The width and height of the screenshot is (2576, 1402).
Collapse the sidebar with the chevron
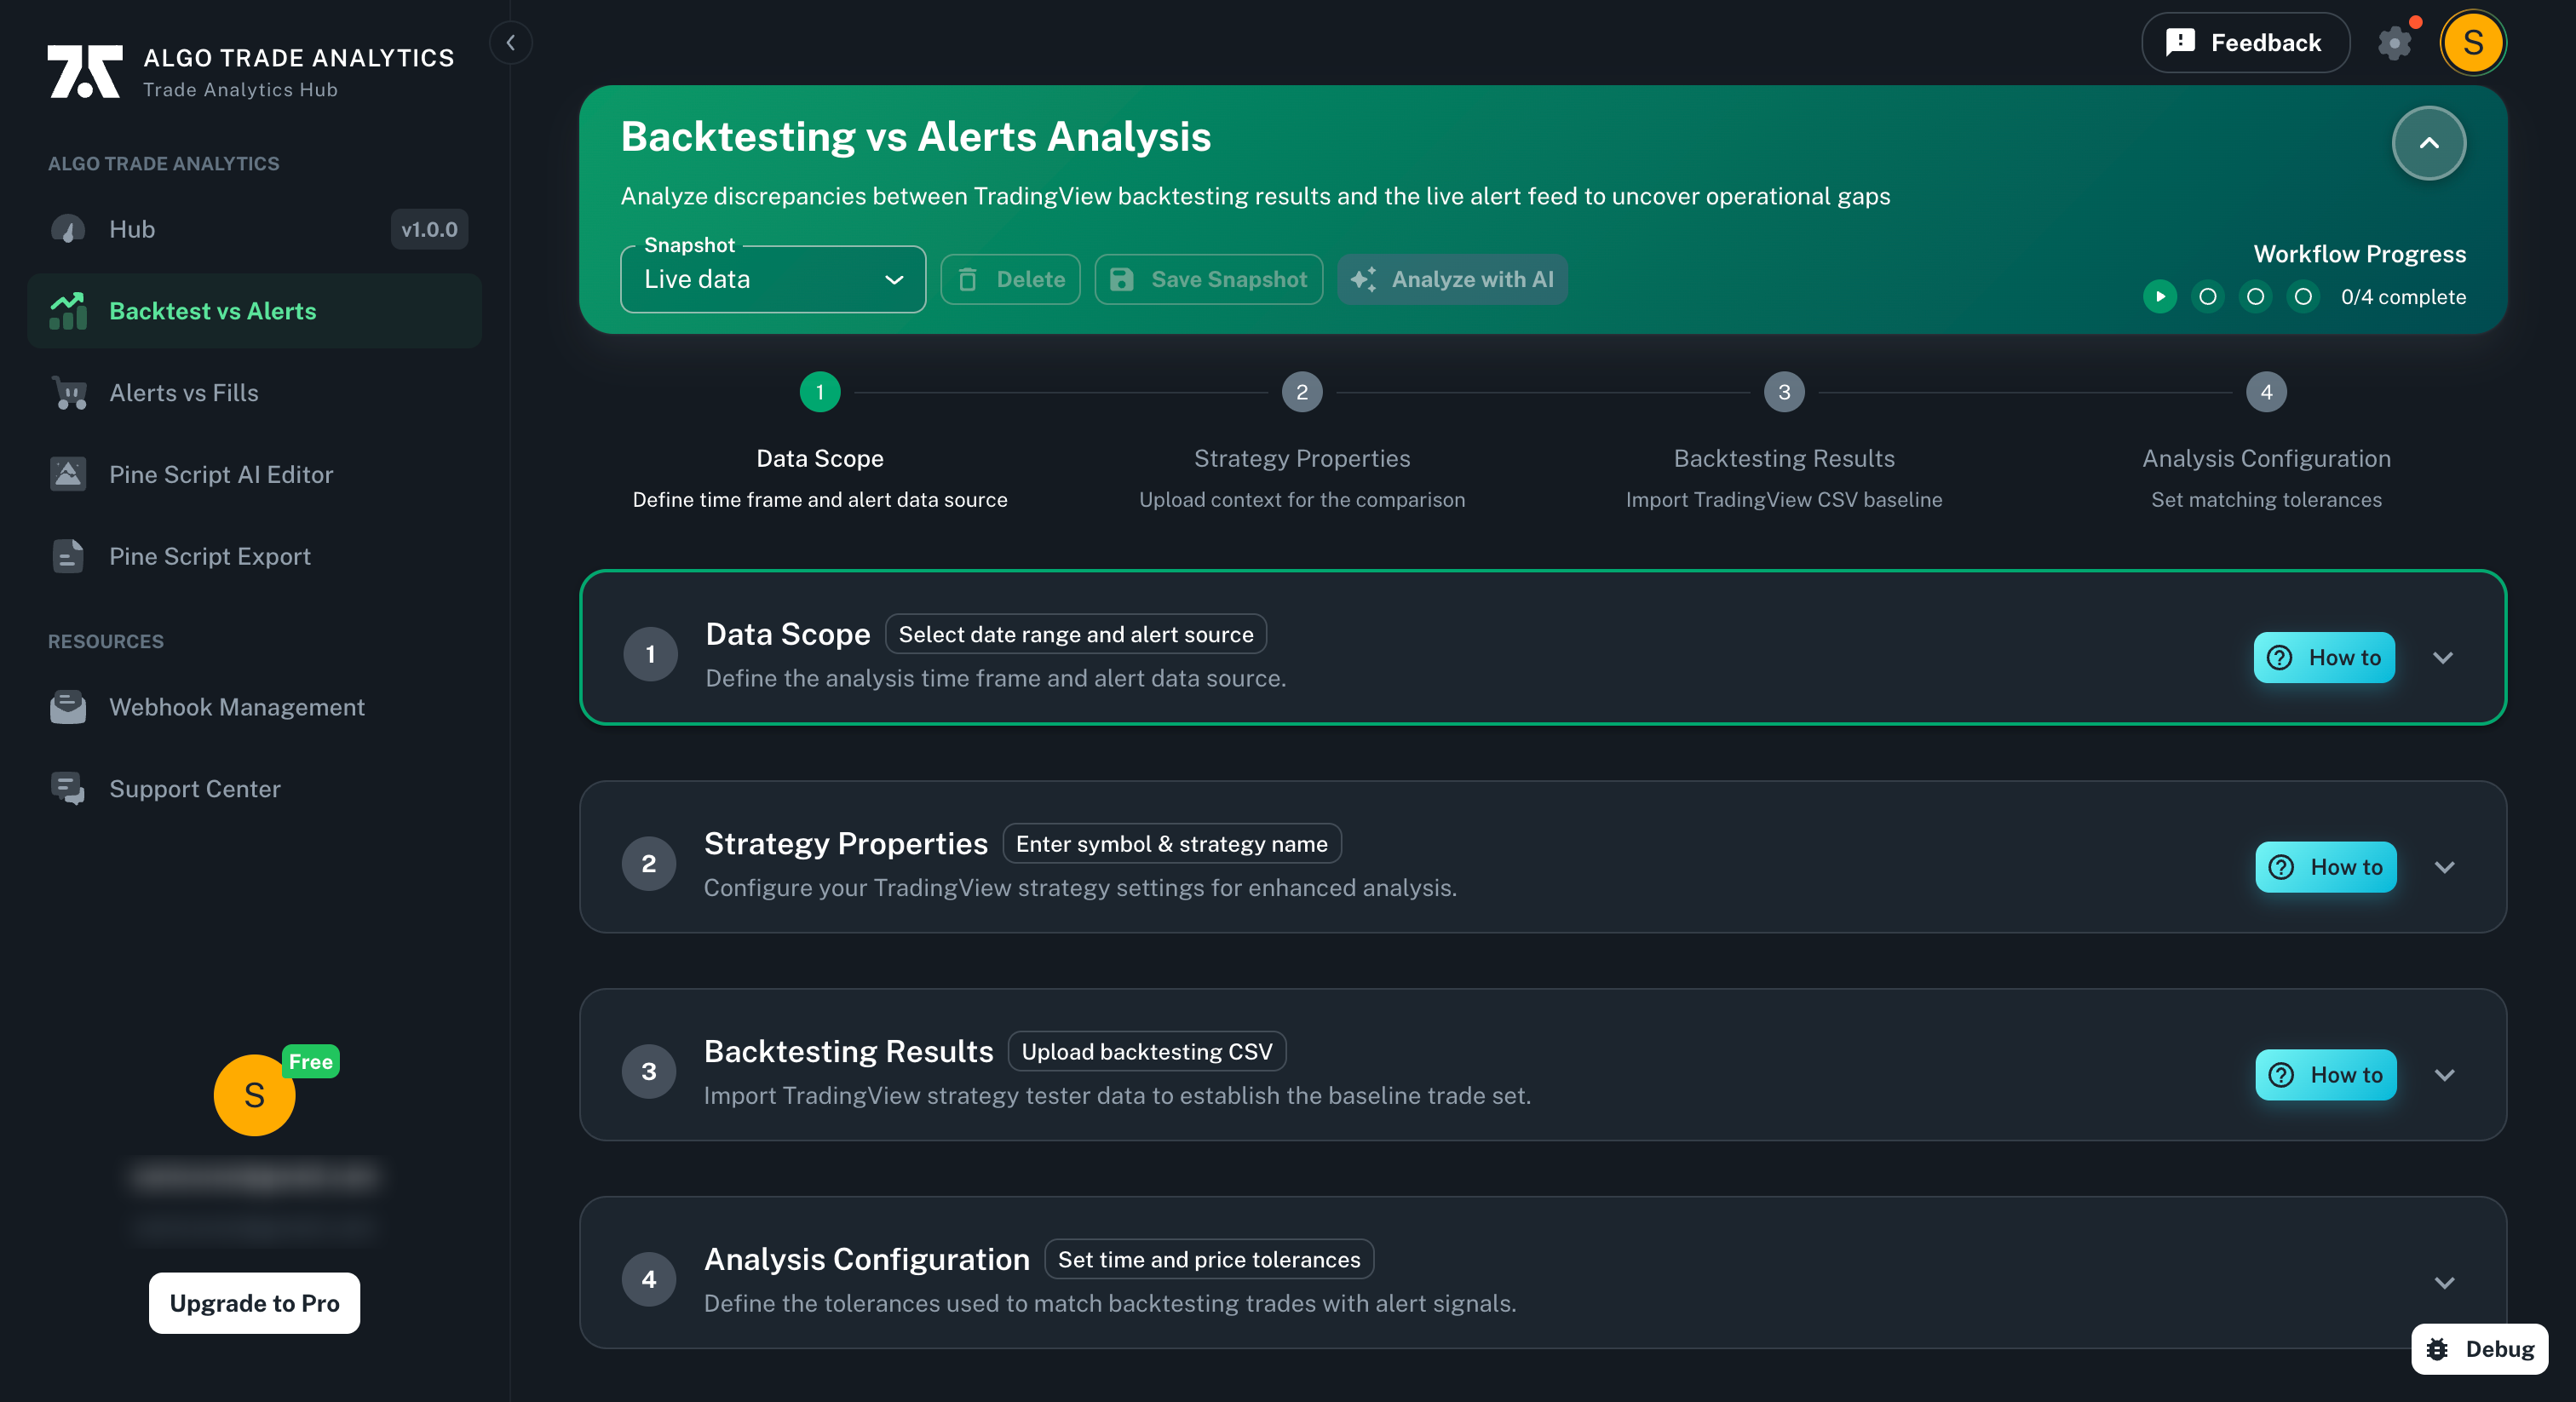click(x=511, y=42)
